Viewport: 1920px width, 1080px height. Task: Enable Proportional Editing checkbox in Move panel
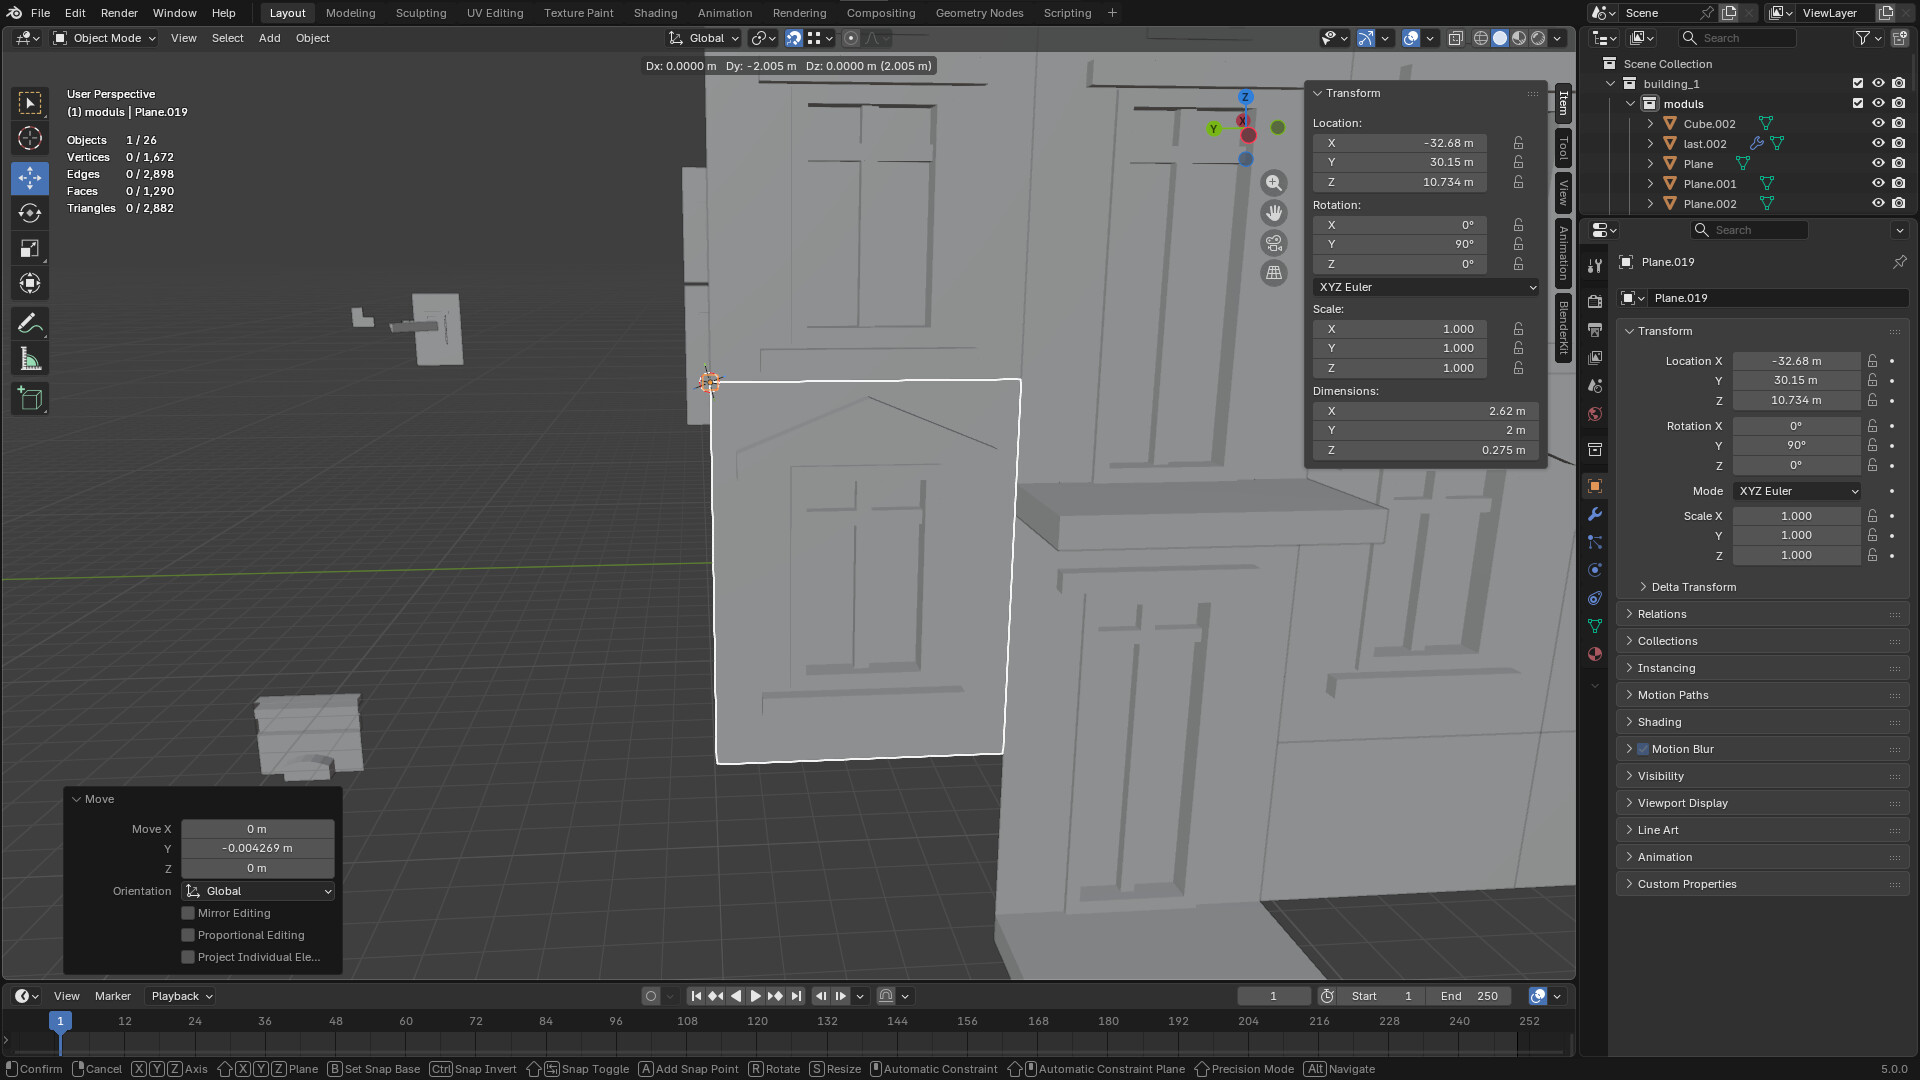point(188,935)
